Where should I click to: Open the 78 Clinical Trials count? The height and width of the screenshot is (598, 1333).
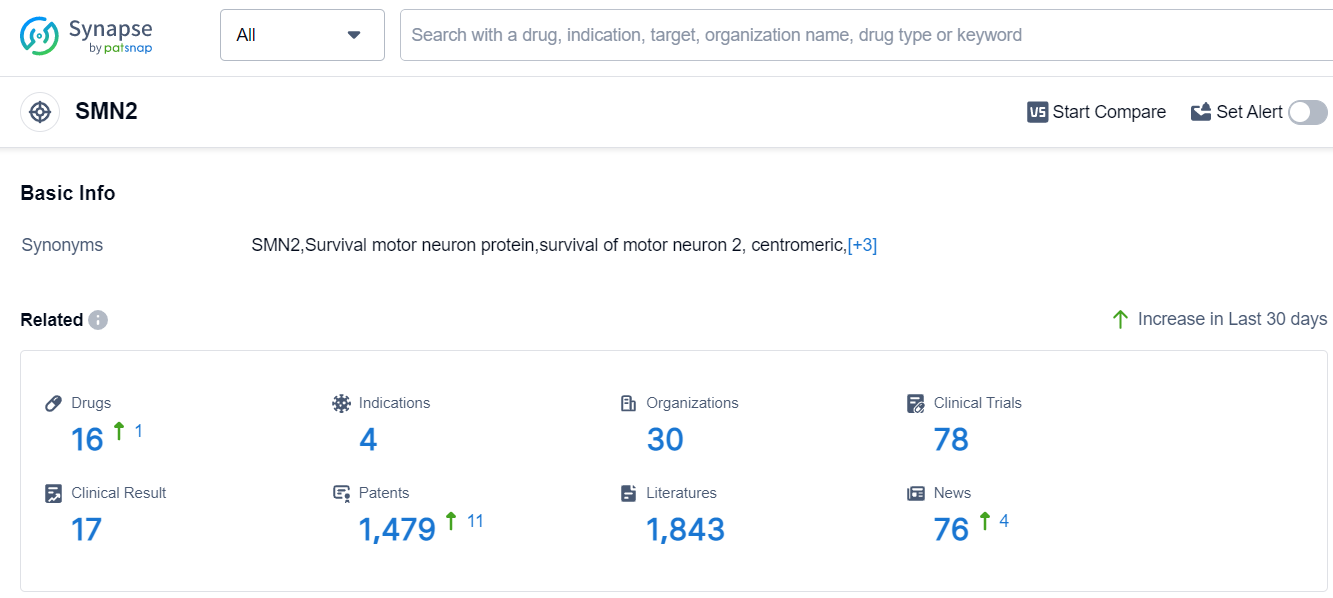point(951,439)
